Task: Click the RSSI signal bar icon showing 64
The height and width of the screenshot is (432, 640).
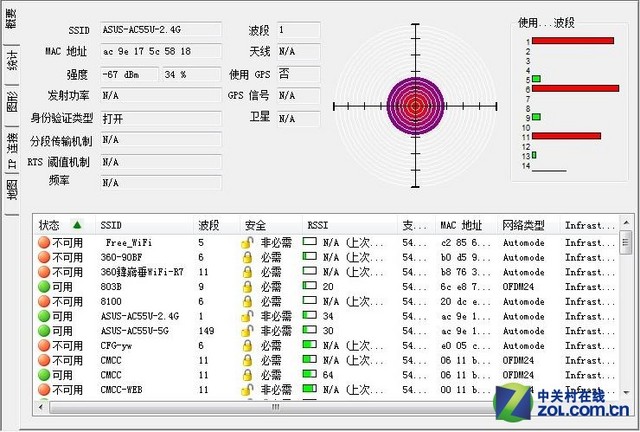Action: [309, 374]
